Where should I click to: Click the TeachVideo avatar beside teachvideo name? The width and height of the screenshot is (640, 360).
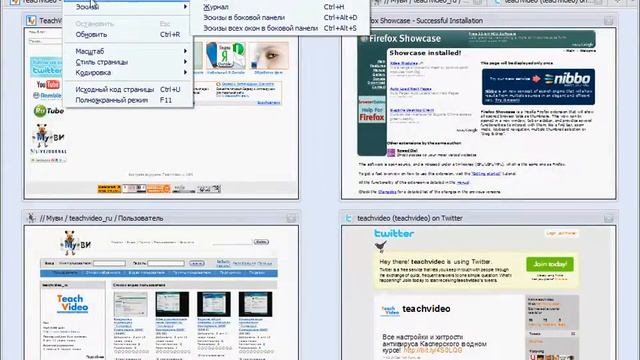[x=390, y=310]
